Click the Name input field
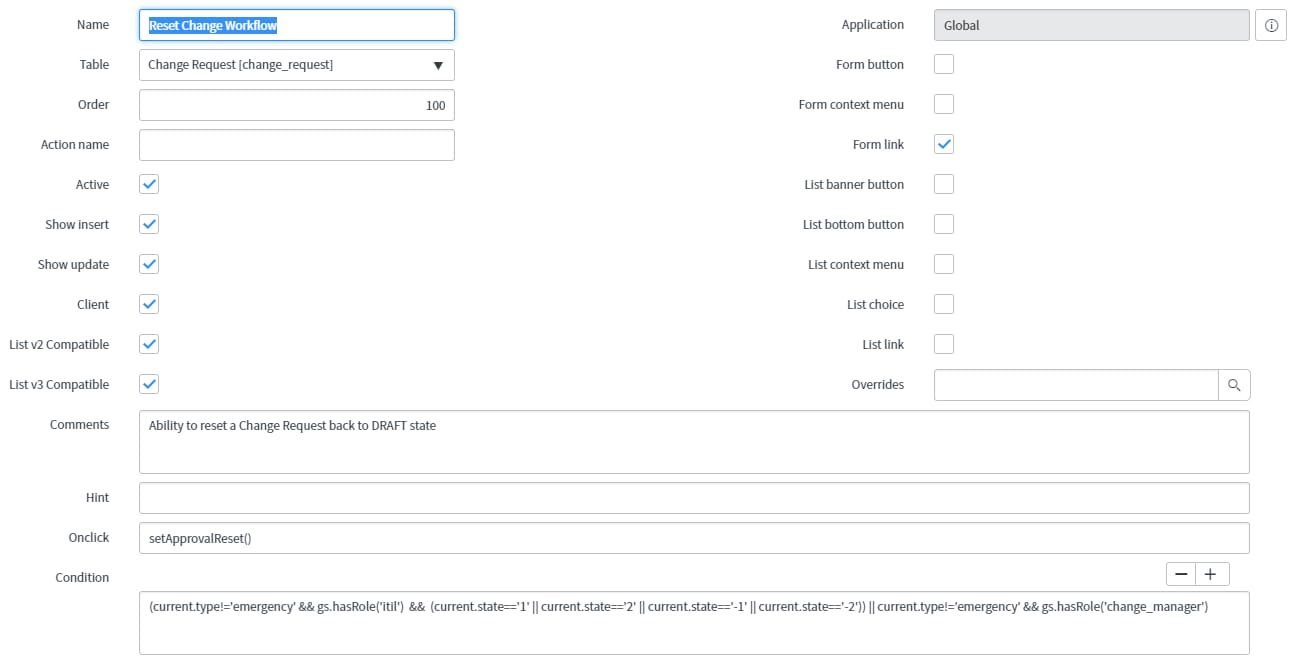The image size is (1294, 661). pyautogui.click(x=297, y=25)
